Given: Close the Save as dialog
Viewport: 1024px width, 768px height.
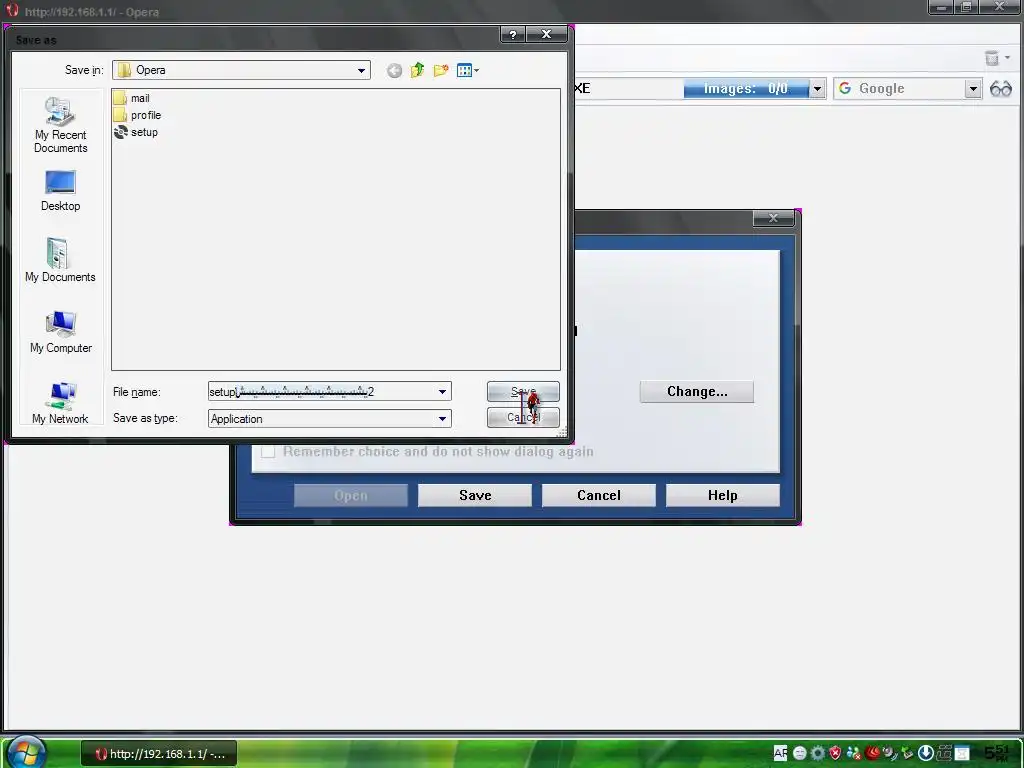Looking at the screenshot, I should (x=547, y=35).
